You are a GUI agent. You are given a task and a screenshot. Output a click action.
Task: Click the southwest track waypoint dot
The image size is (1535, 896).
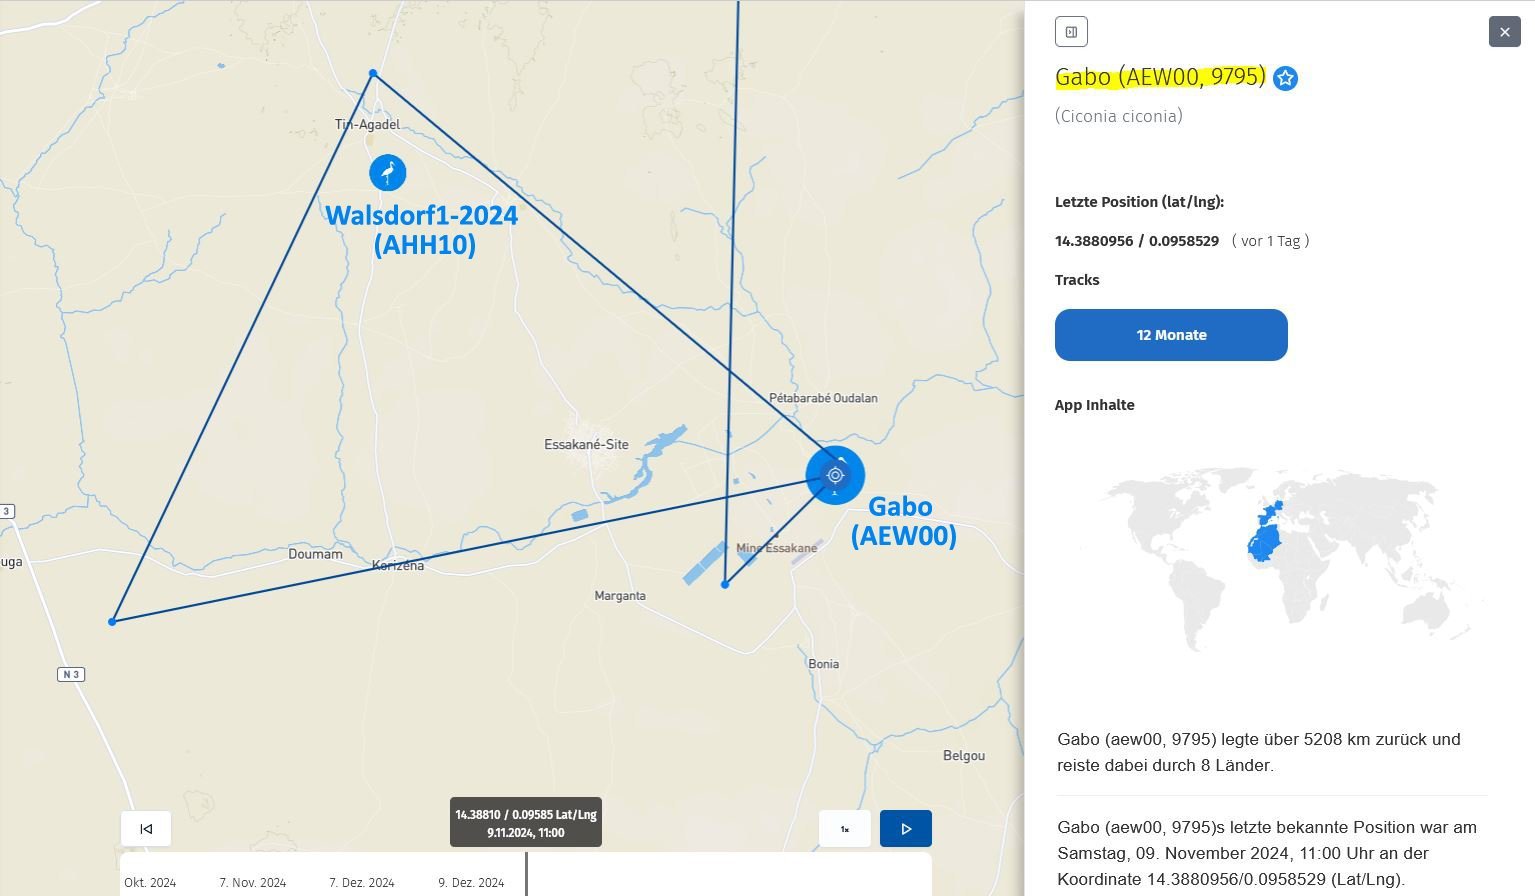(112, 622)
